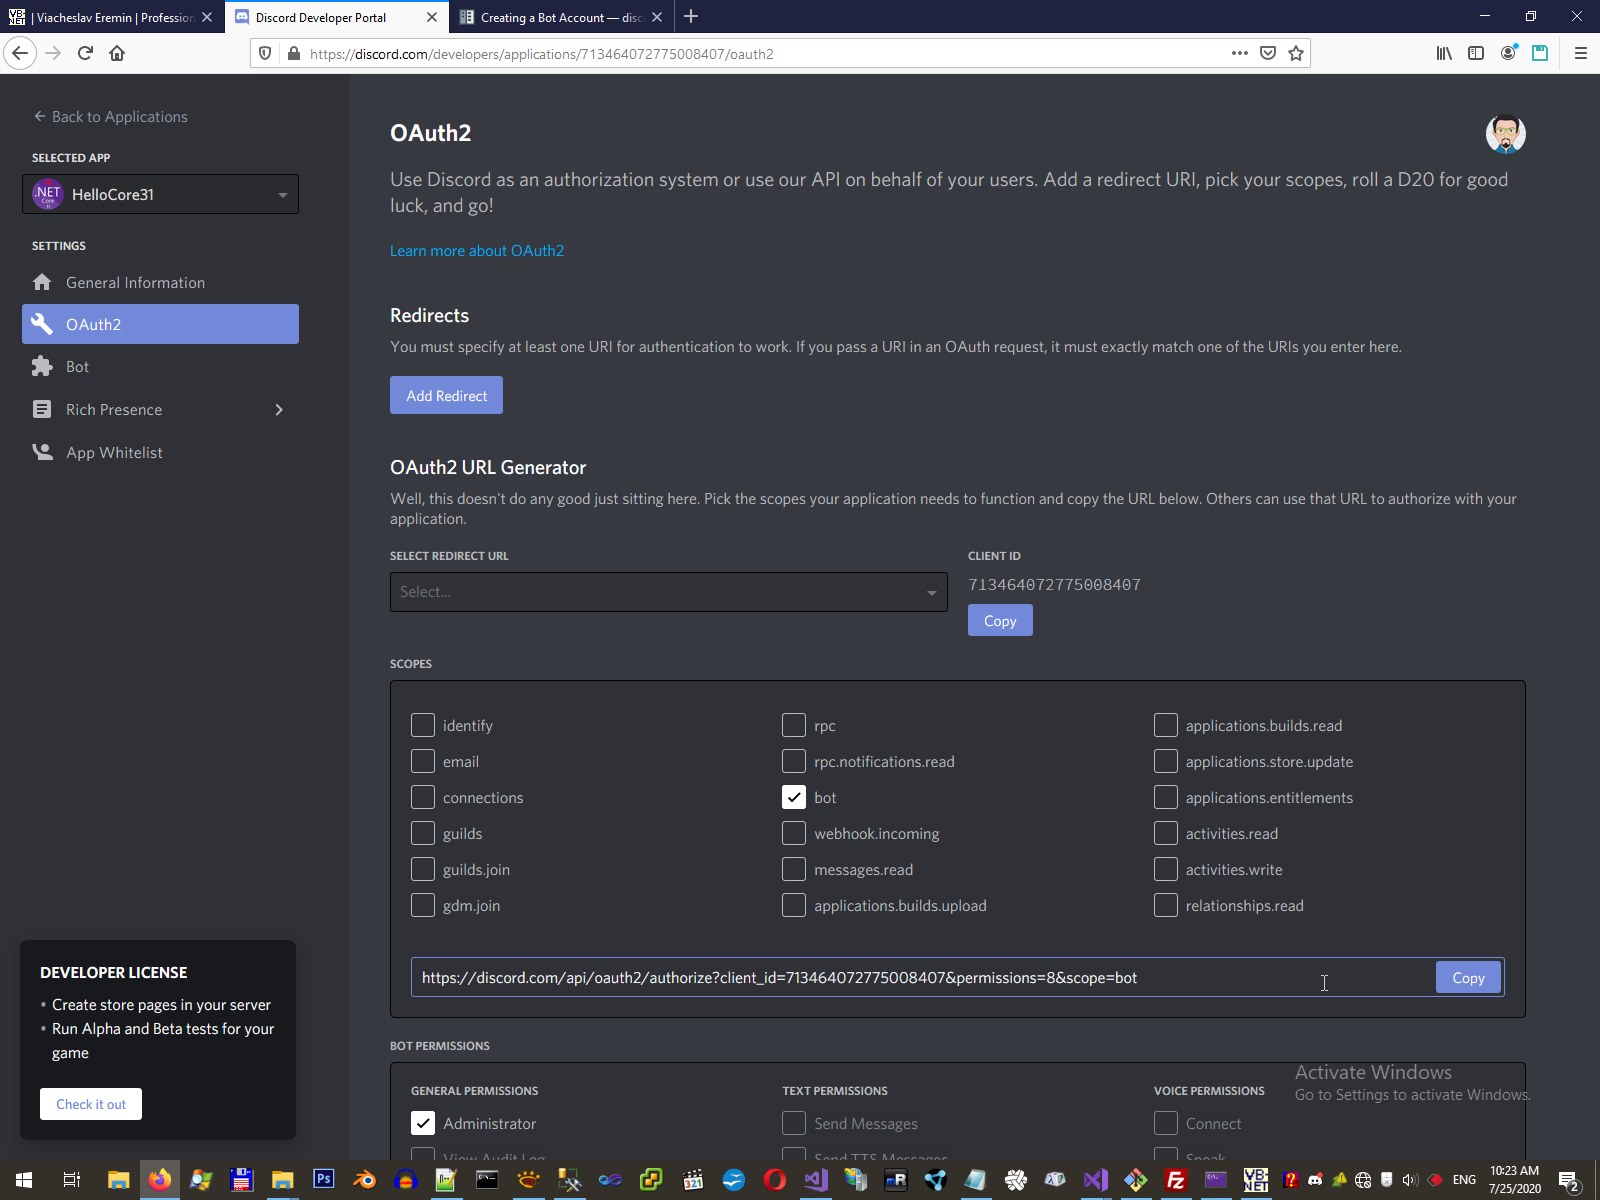Open the Windows Start menu
Viewport: 1600px width, 1200px height.
pos(24,1180)
